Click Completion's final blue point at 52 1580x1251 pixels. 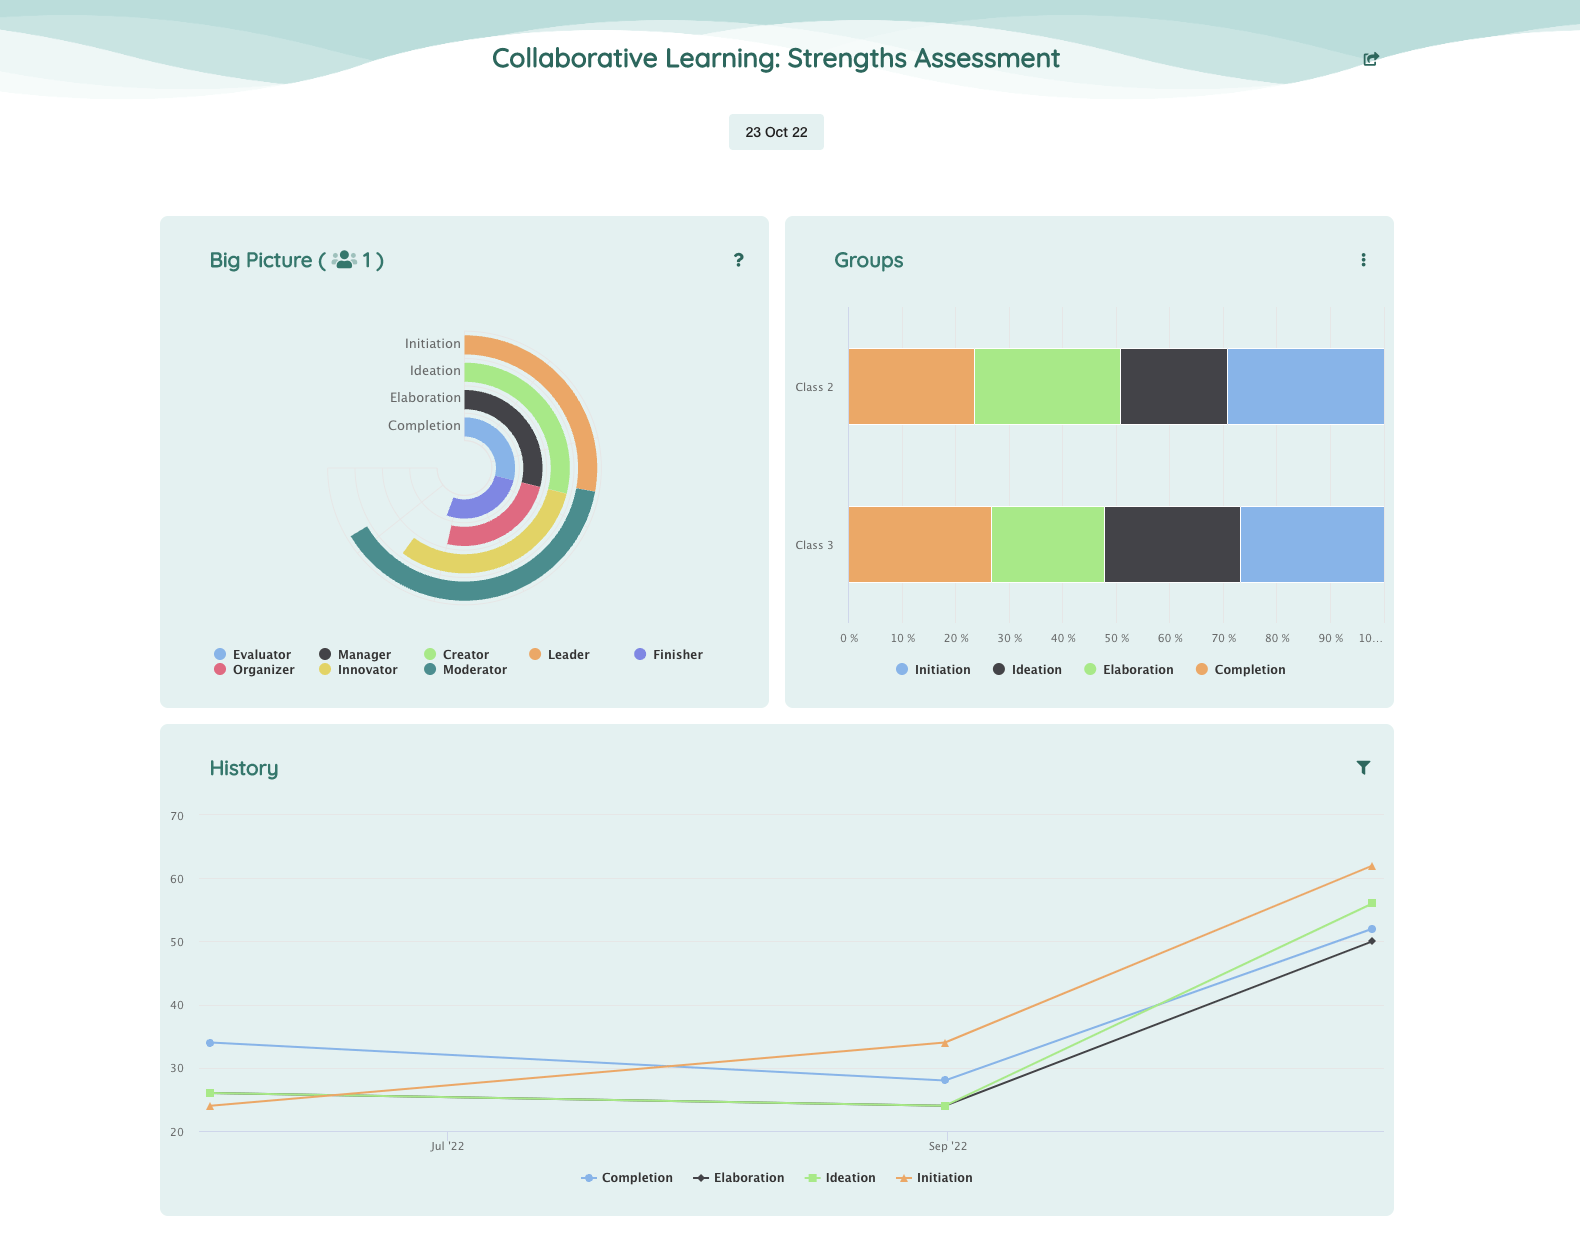(1371, 929)
